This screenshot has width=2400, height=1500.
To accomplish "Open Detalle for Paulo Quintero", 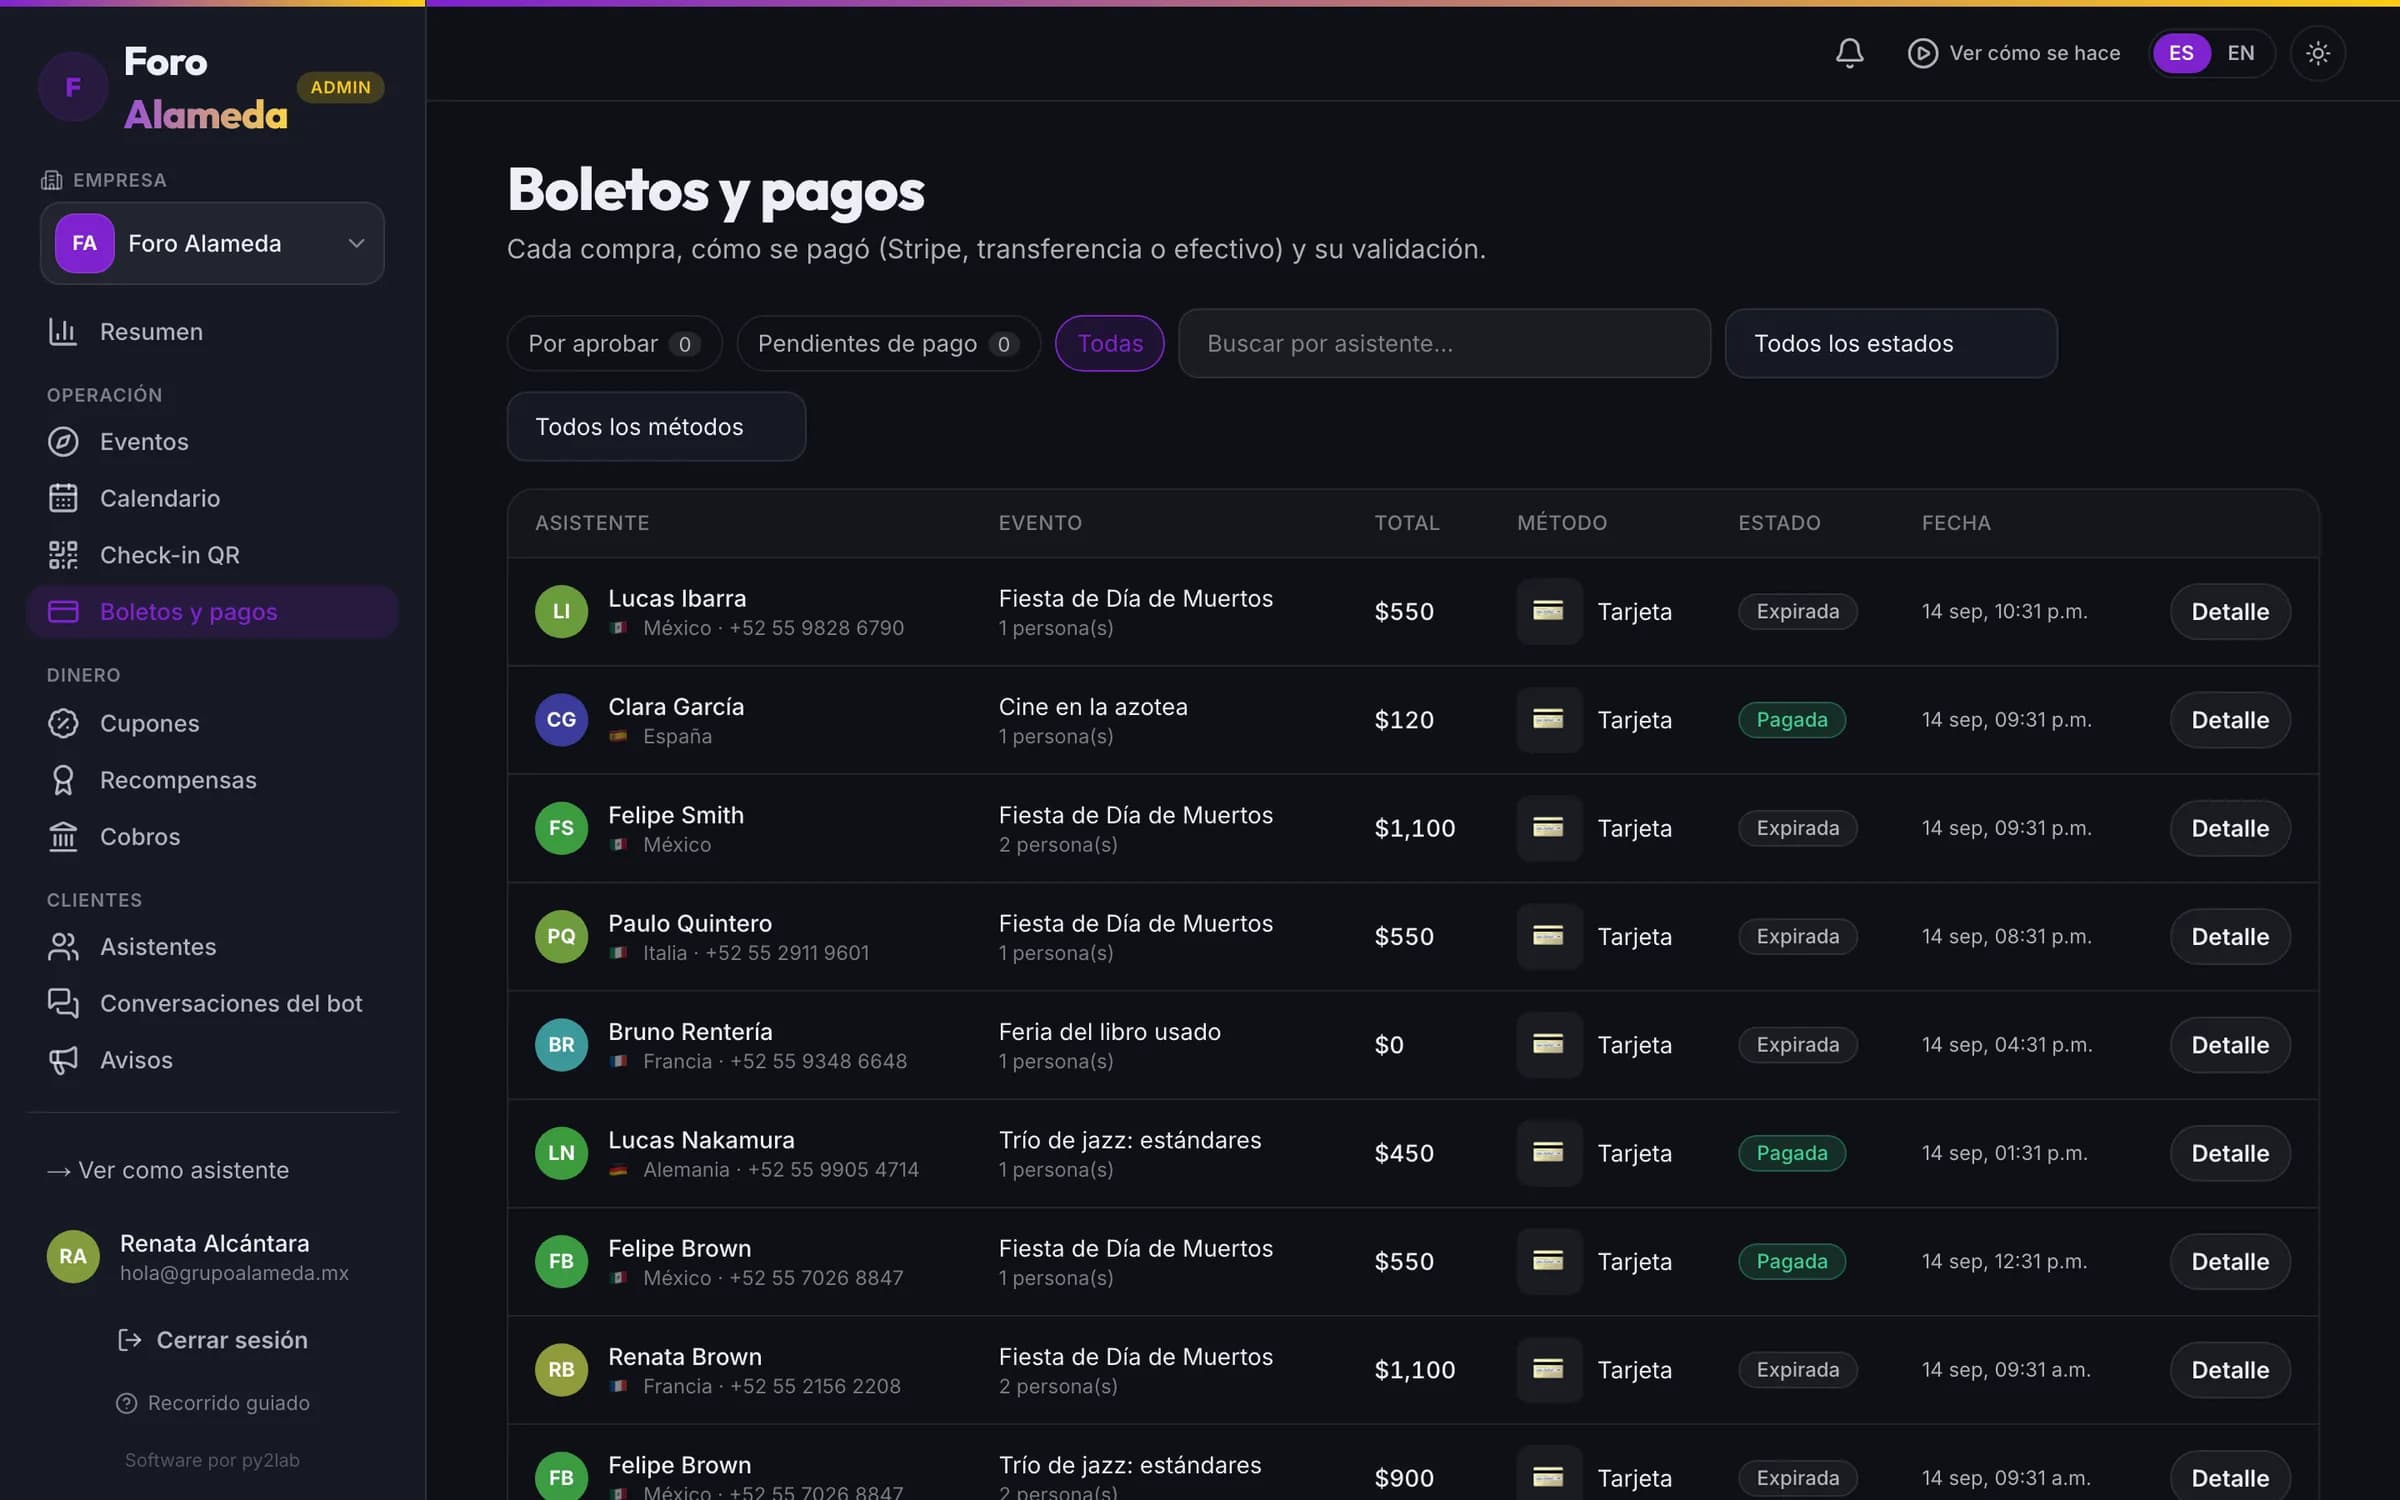I will pyautogui.click(x=2229, y=937).
